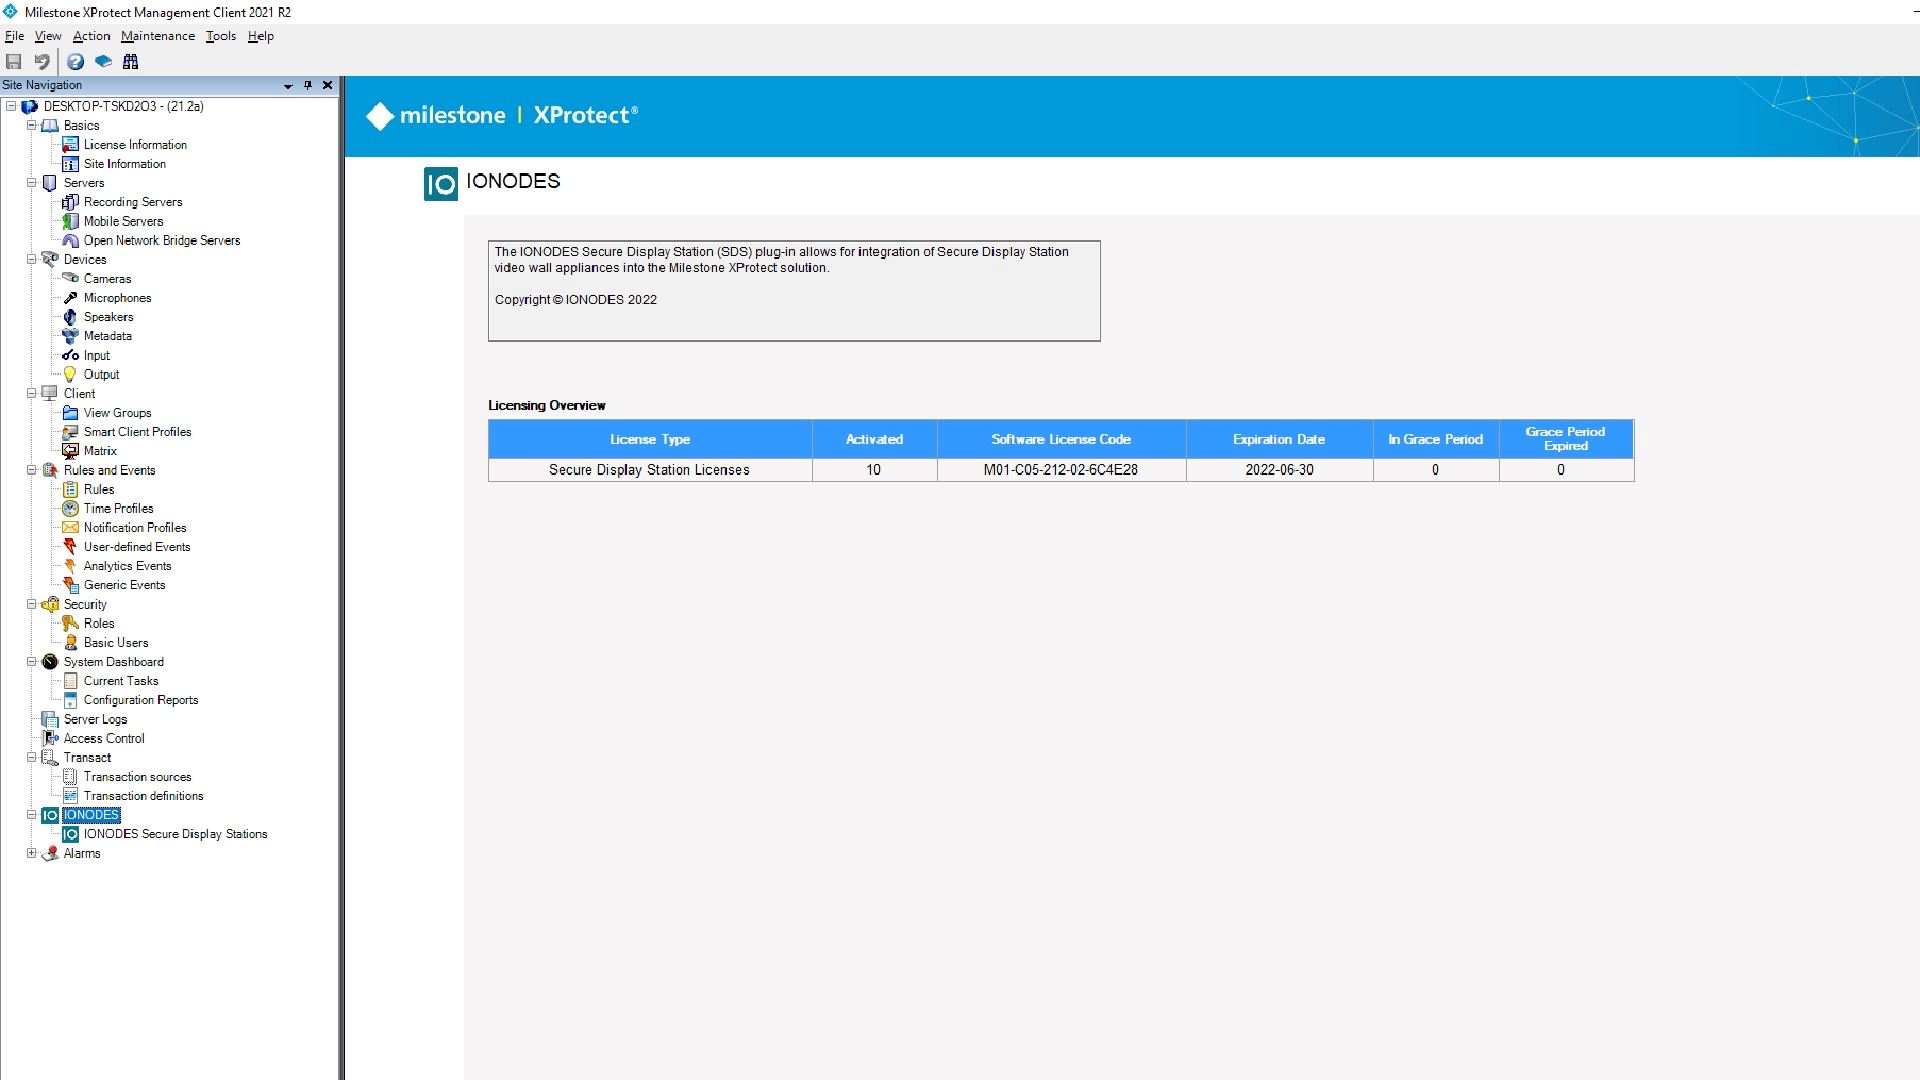Collapse the DESKTOP-TSKD2O3 root node
Screen dimensions: 1920x1080
[x=11, y=106]
